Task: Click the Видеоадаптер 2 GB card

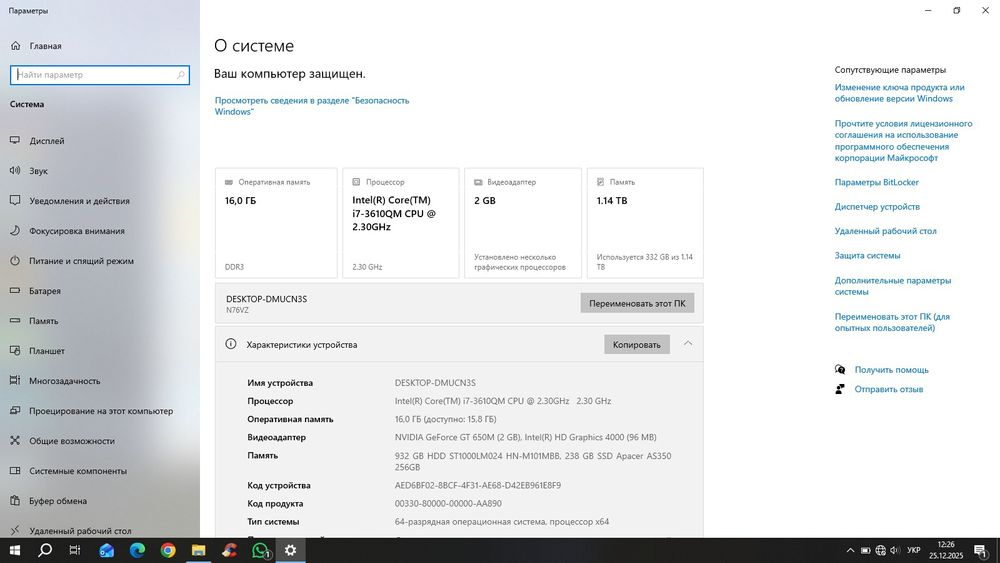Action: [523, 223]
